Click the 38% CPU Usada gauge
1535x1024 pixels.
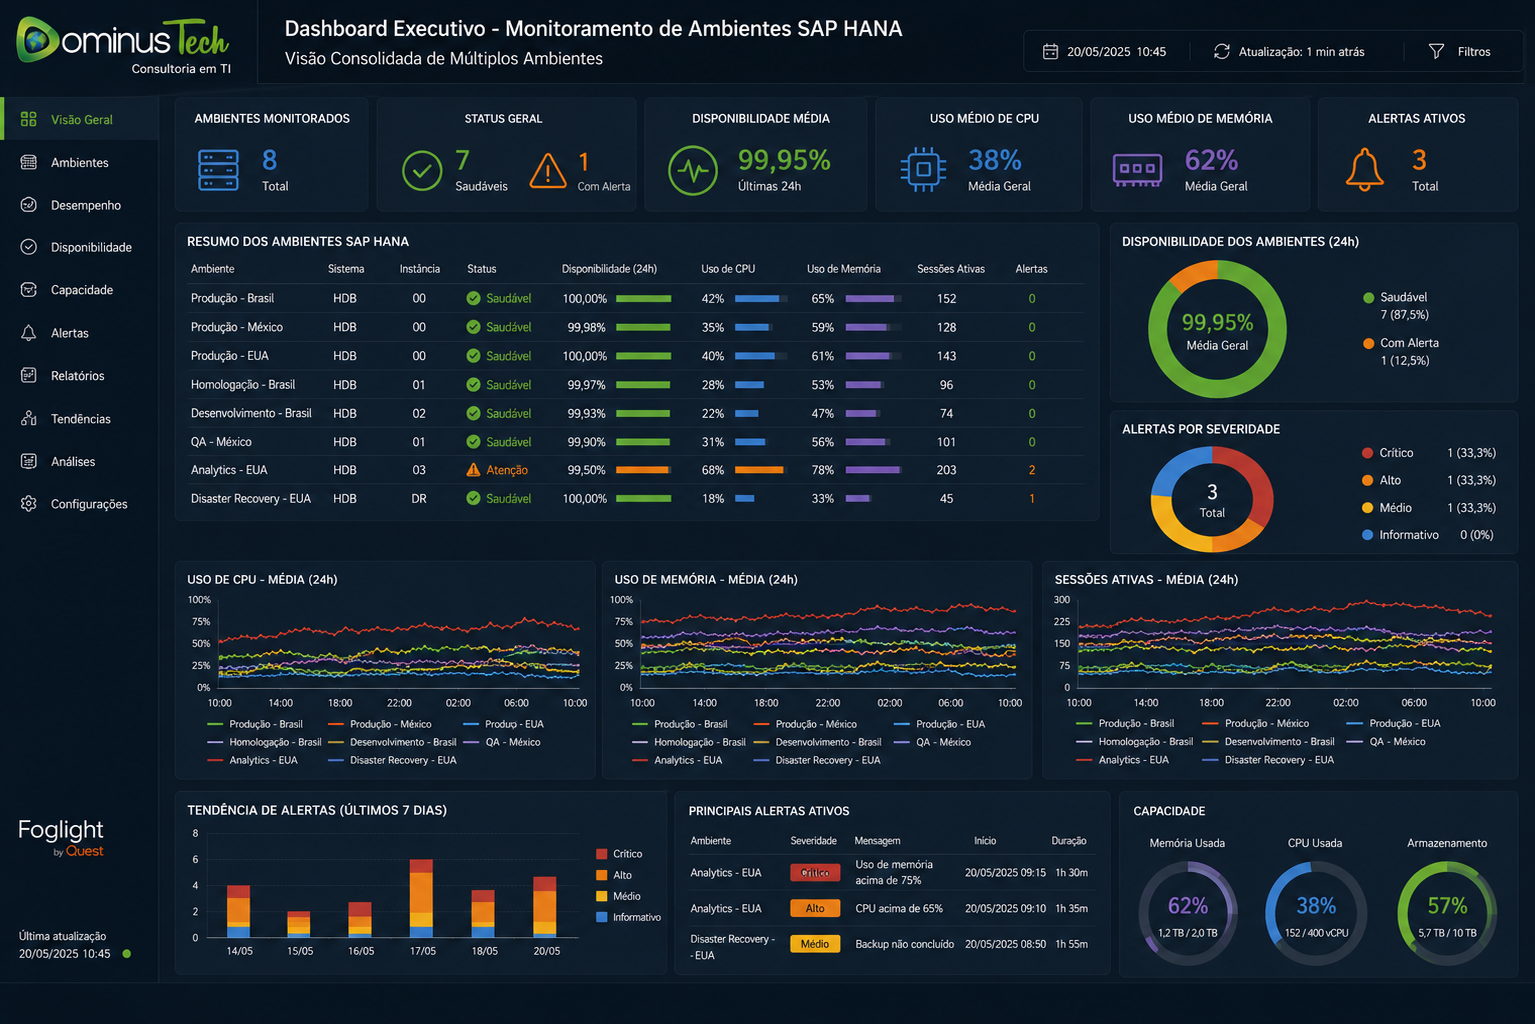[x=1316, y=913]
